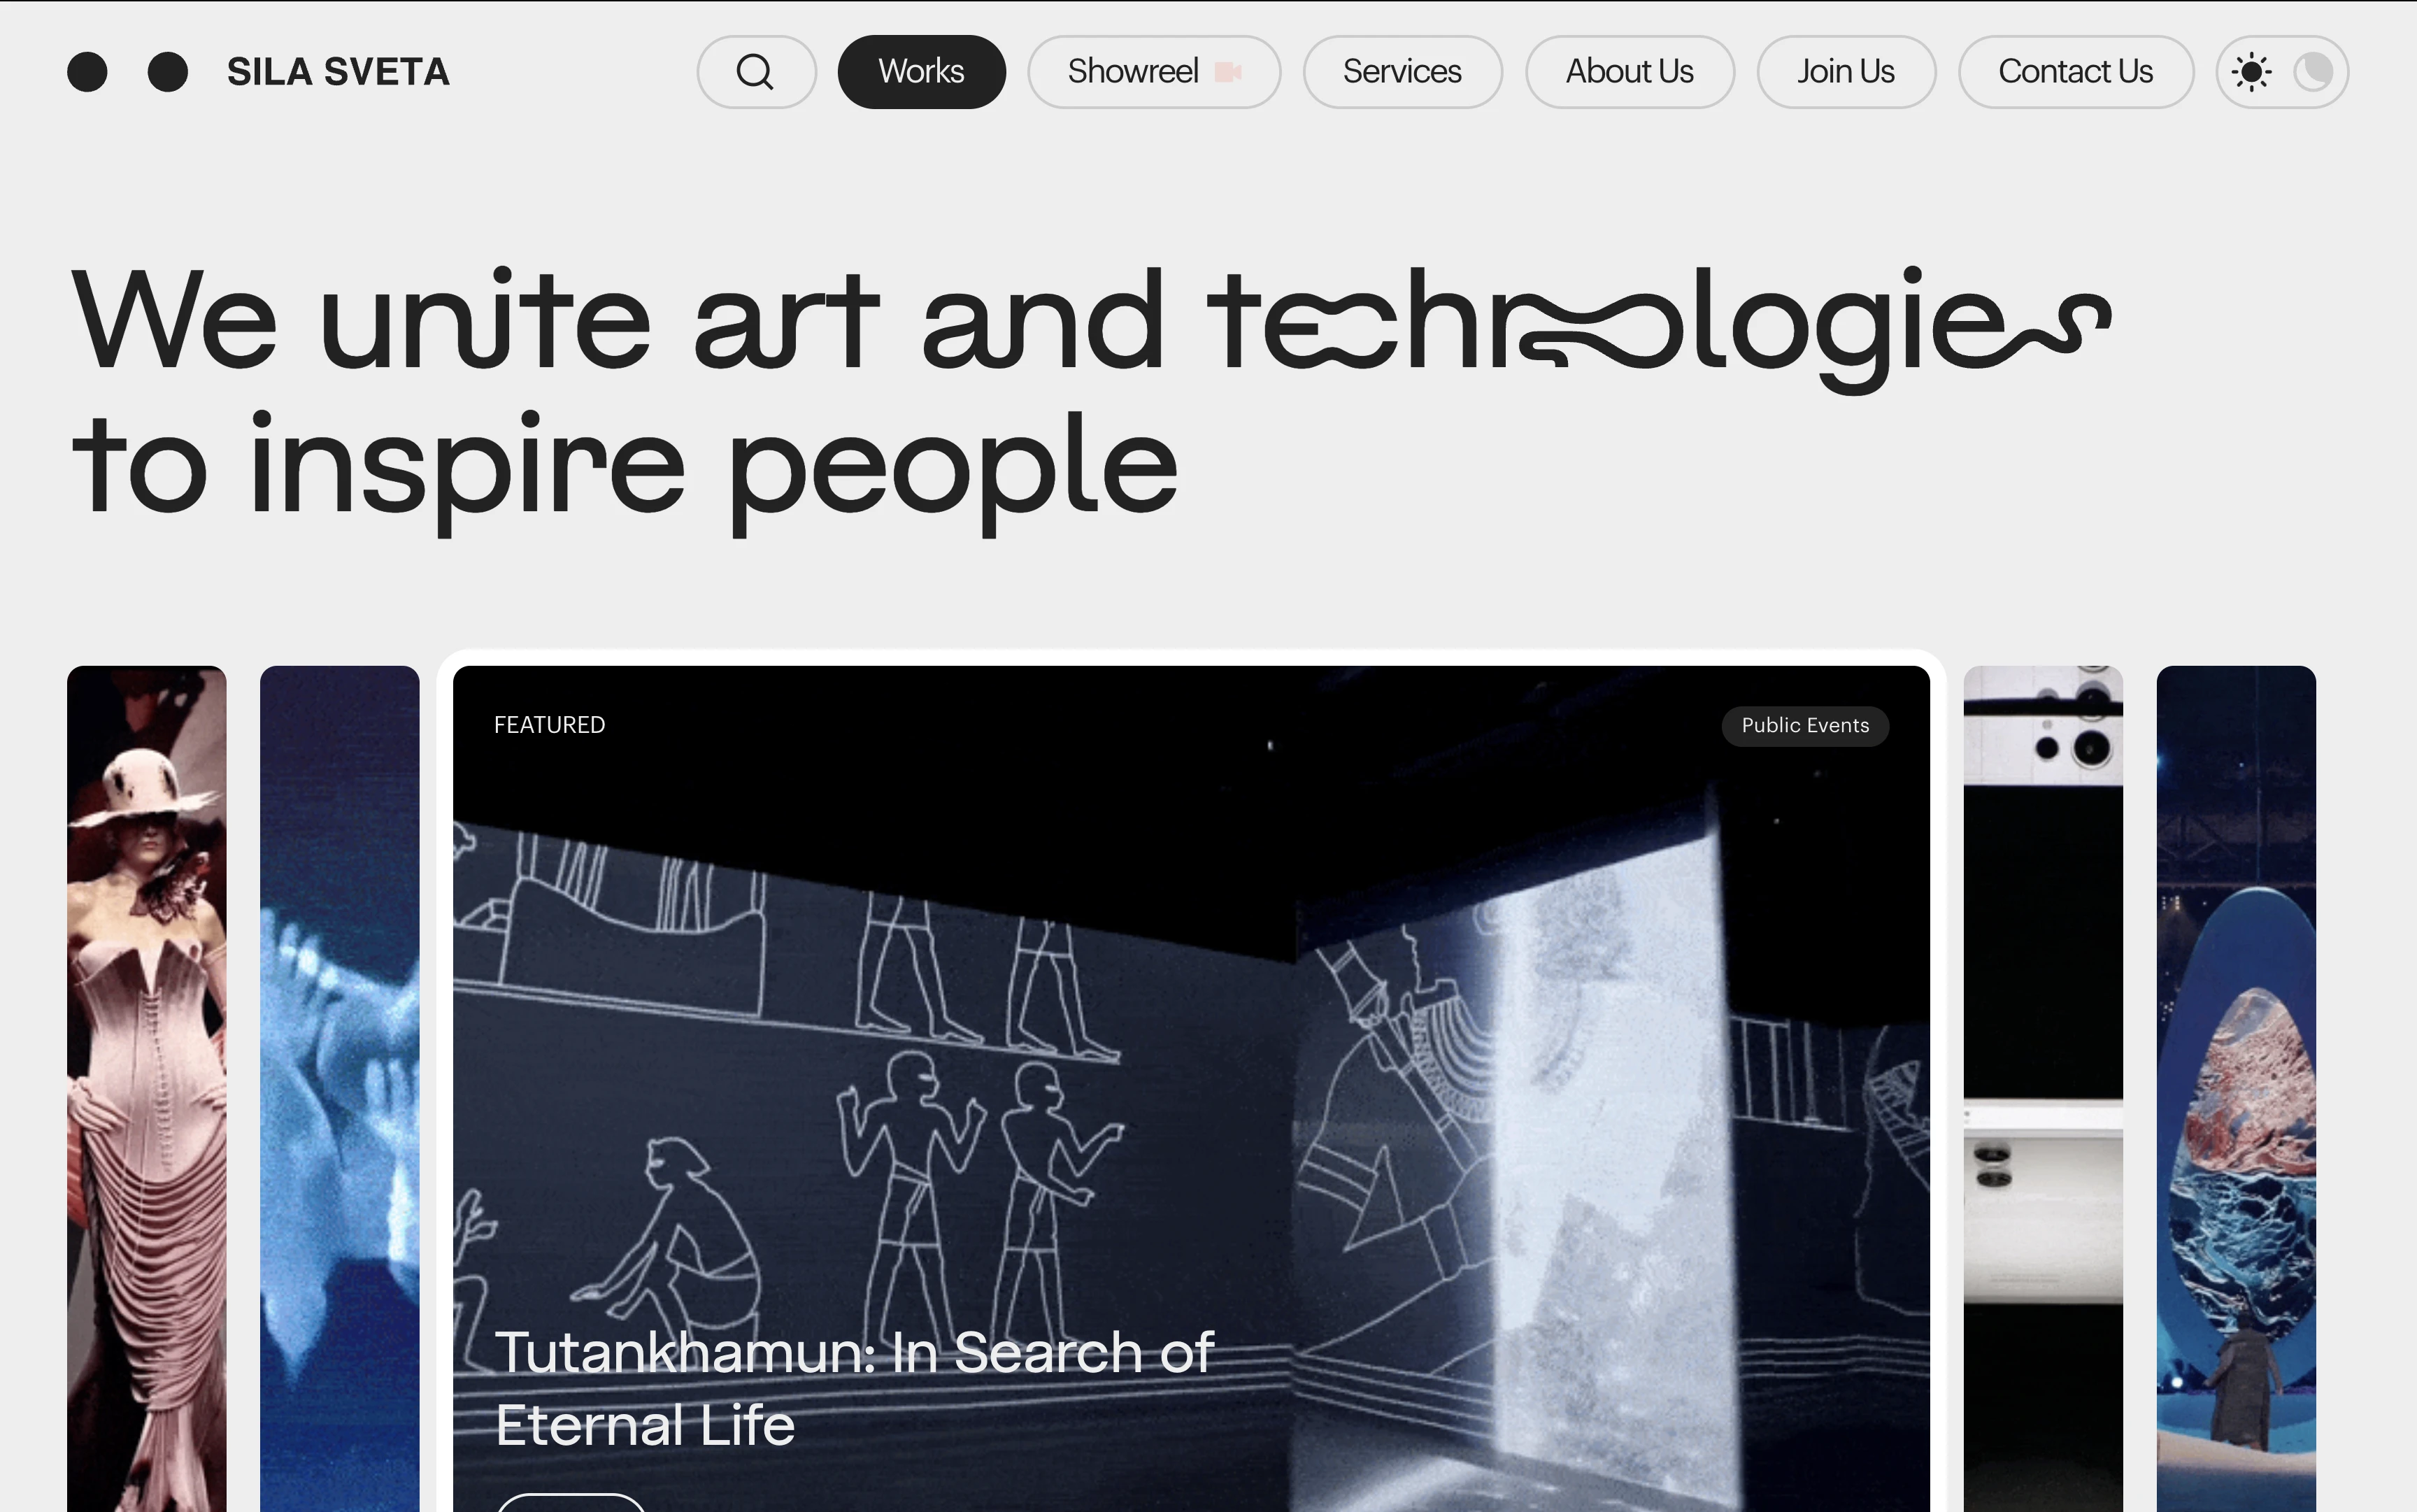This screenshot has width=2417, height=1512.
Task: Go to Services page
Action: tap(1402, 72)
